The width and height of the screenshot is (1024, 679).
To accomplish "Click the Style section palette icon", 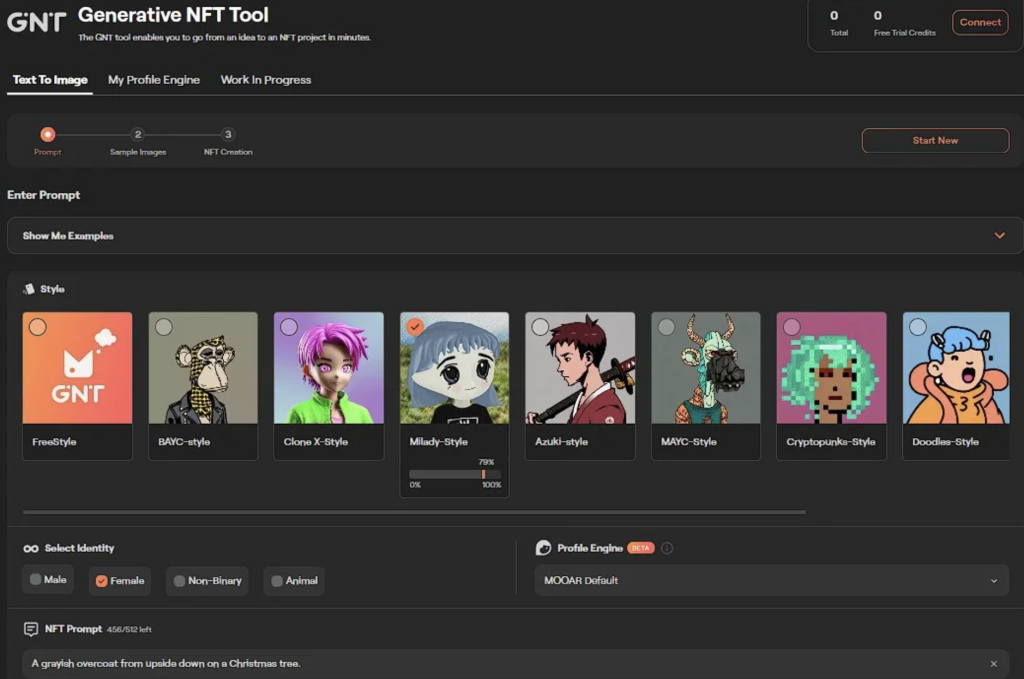I will 29,289.
